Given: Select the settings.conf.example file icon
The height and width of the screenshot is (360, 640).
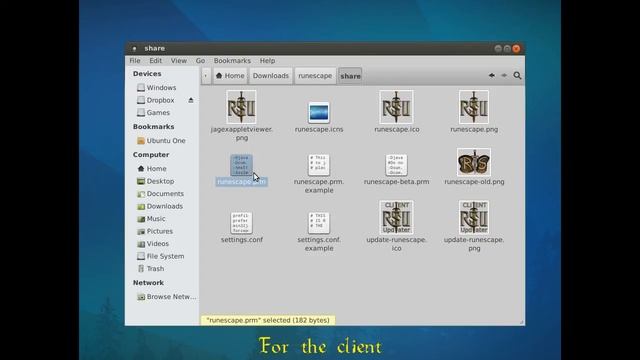Looking at the screenshot, I should (x=319, y=223).
